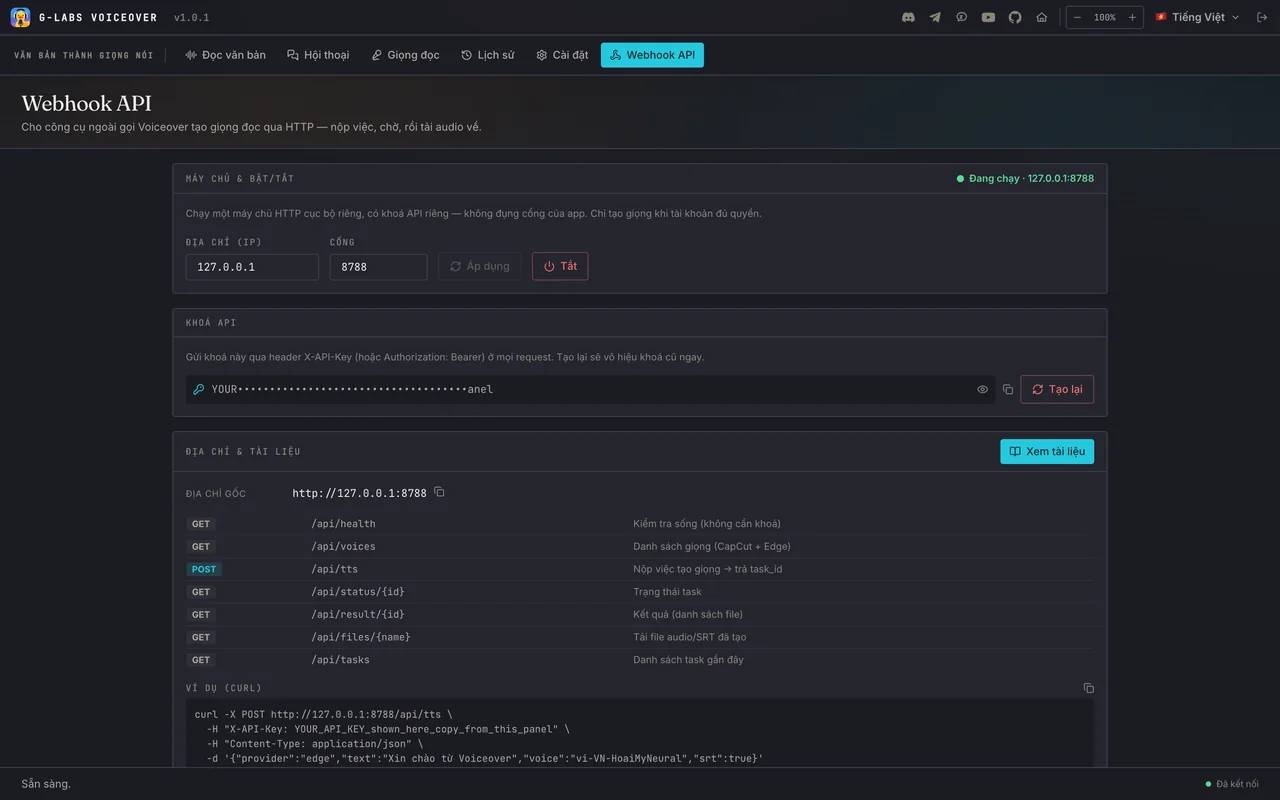The height and width of the screenshot is (800, 1280).
Task: Switch to the Hội thoại tab
Action: tap(318, 55)
